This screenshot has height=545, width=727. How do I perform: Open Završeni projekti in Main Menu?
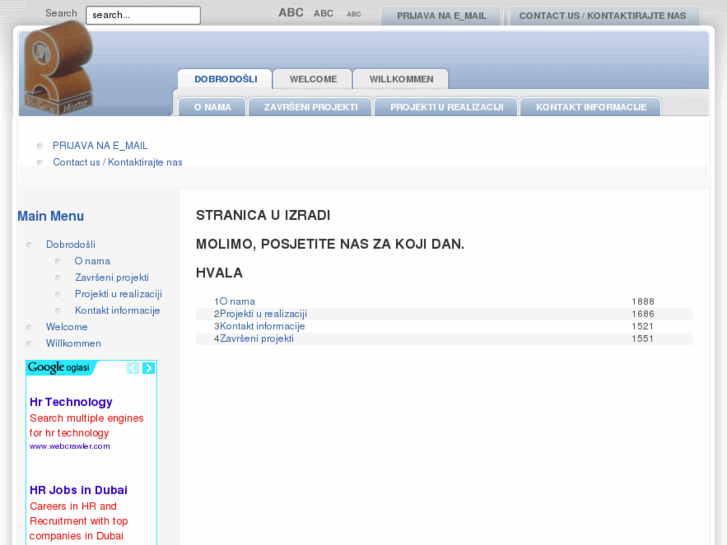click(111, 278)
